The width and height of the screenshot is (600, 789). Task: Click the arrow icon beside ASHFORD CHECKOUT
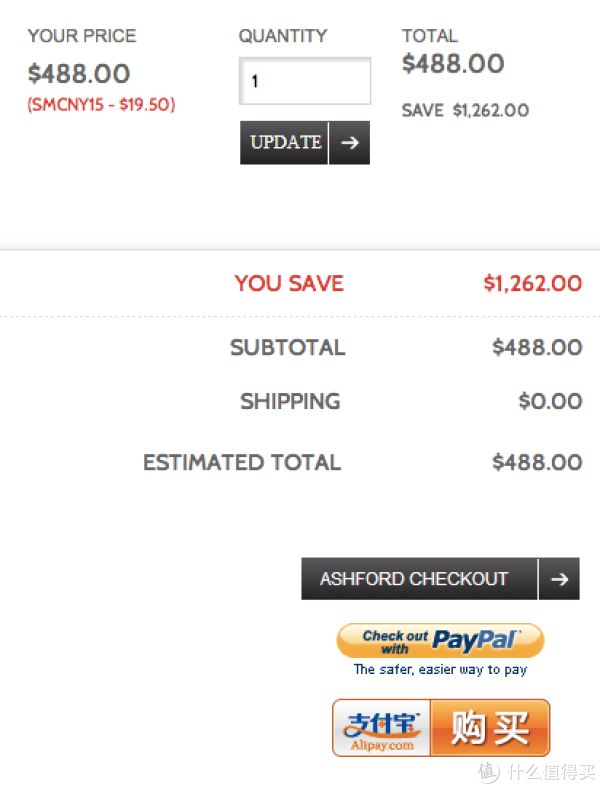click(559, 579)
